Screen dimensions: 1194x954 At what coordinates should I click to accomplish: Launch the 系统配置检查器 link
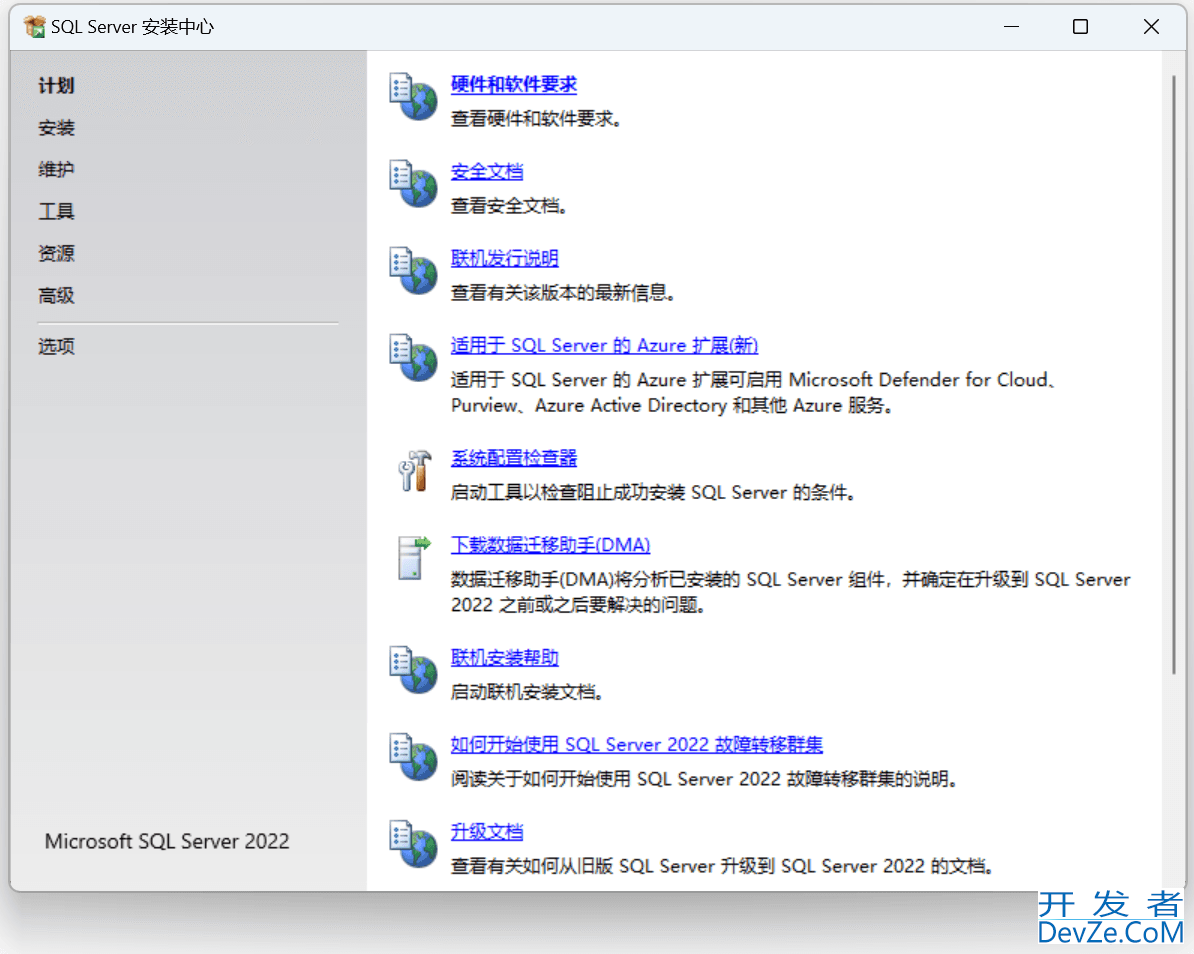pyautogui.click(x=513, y=458)
